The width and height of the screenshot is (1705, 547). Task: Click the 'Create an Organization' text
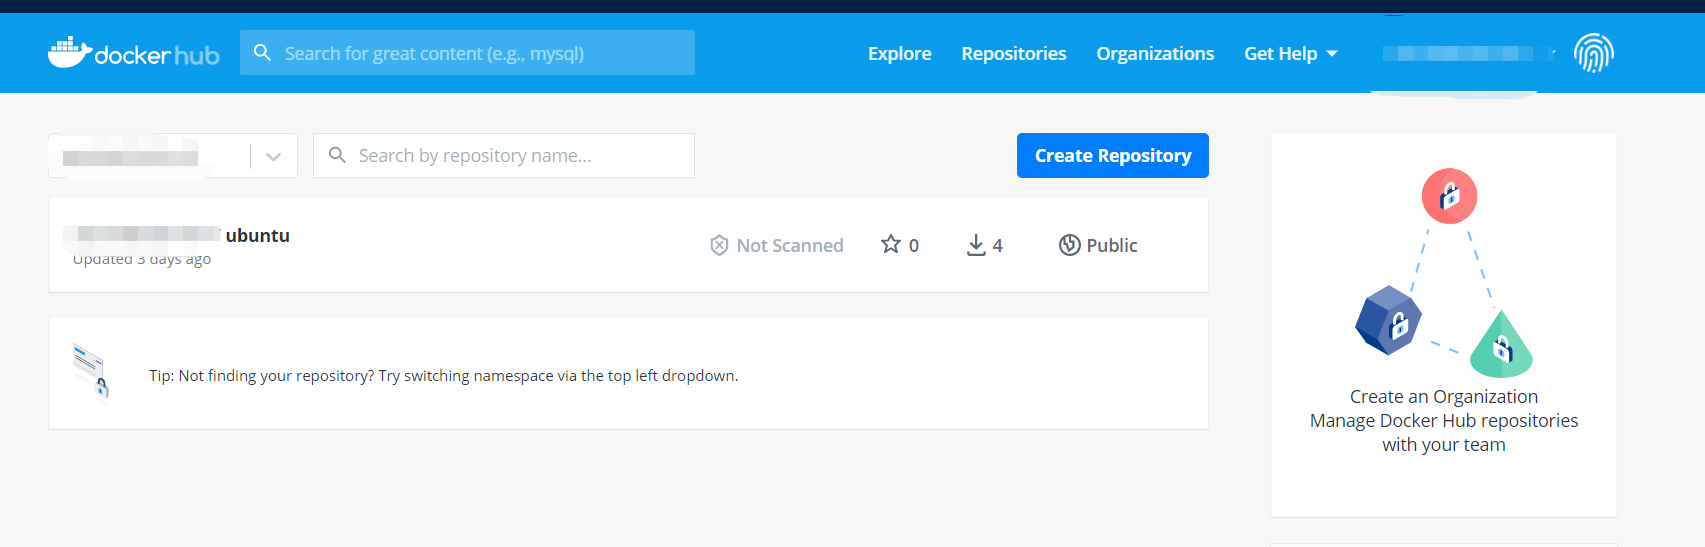pyautogui.click(x=1444, y=397)
